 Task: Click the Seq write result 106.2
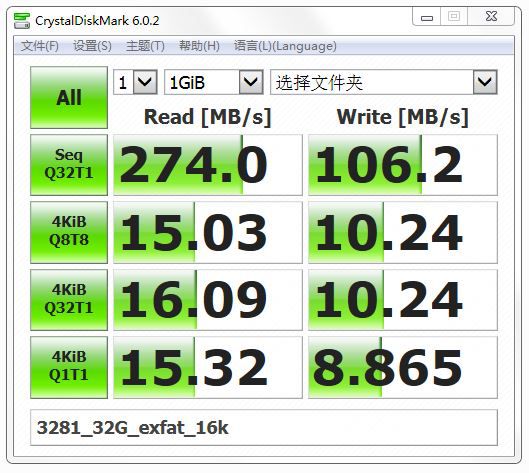403,165
